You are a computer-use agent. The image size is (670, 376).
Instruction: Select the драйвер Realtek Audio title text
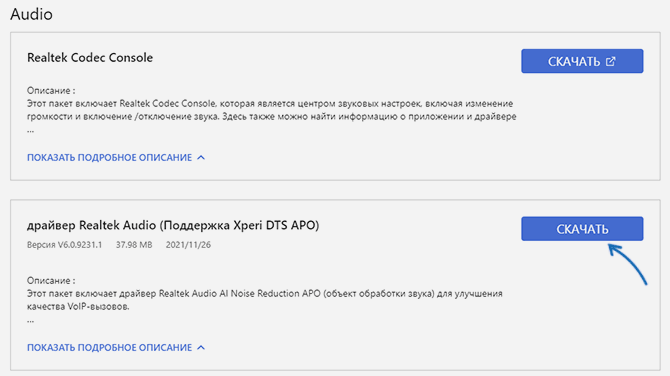point(173,225)
